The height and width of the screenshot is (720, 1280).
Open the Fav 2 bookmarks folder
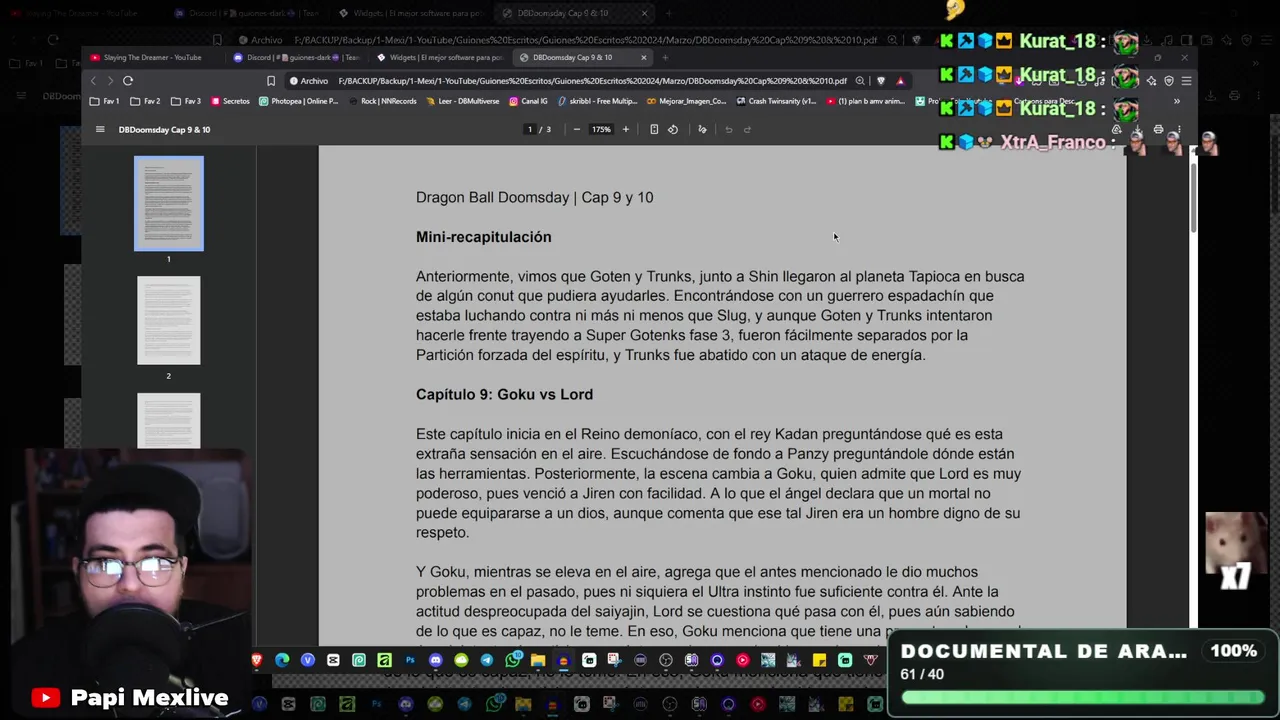click(x=145, y=101)
